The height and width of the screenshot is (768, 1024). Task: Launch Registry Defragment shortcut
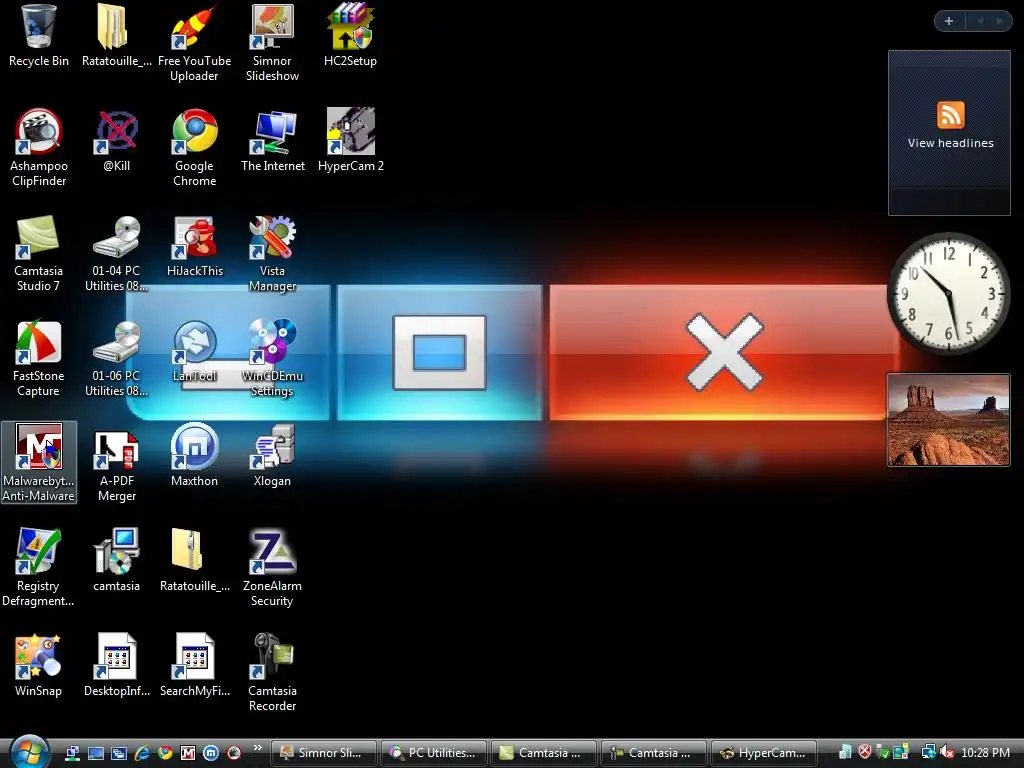[x=38, y=568]
